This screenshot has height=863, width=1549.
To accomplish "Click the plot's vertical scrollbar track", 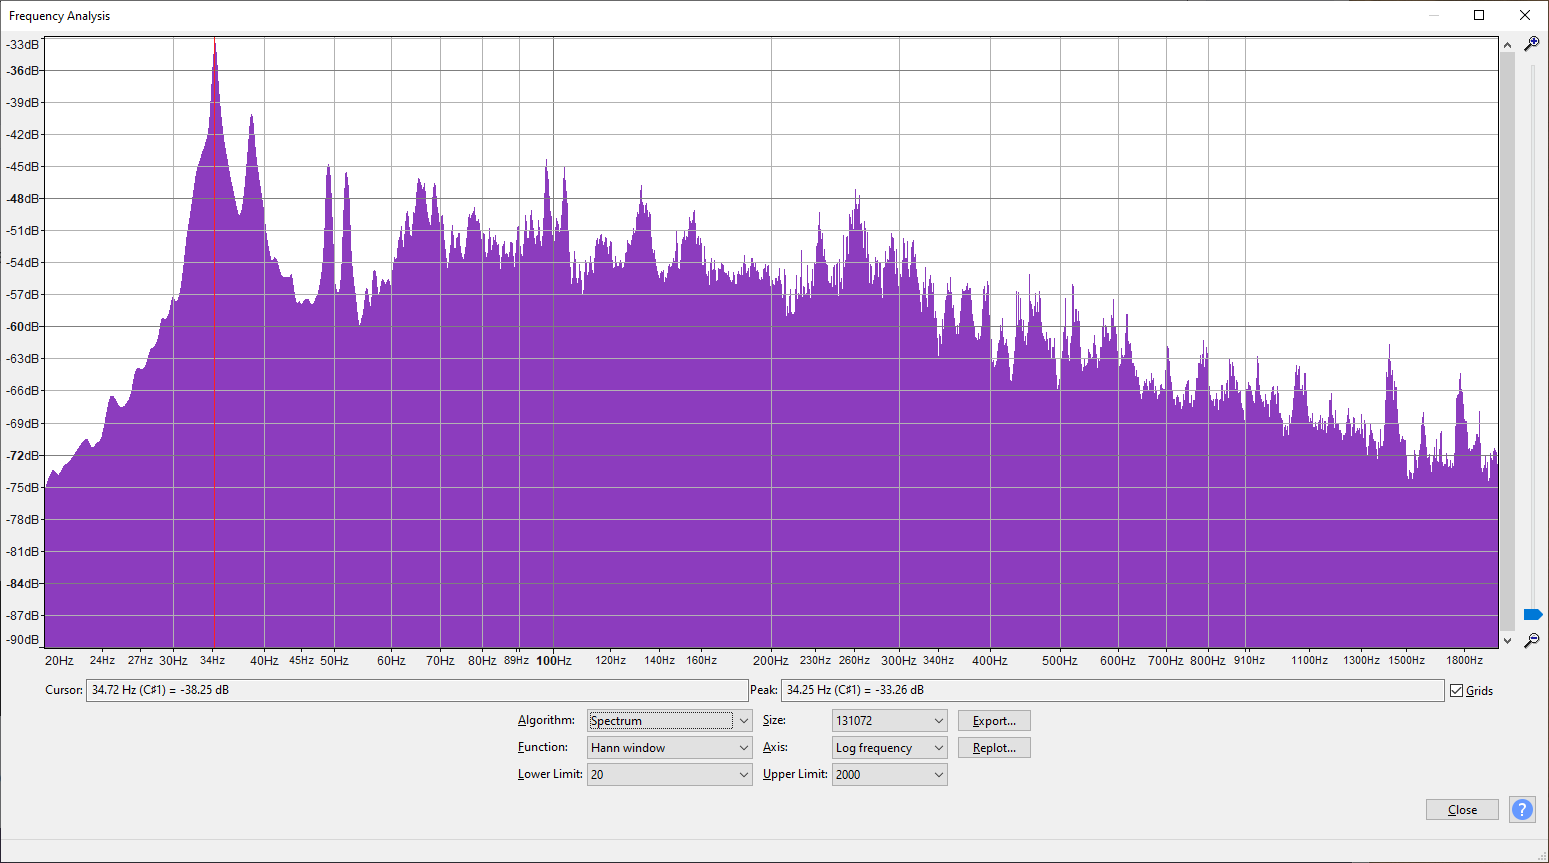I will [1508, 342].
